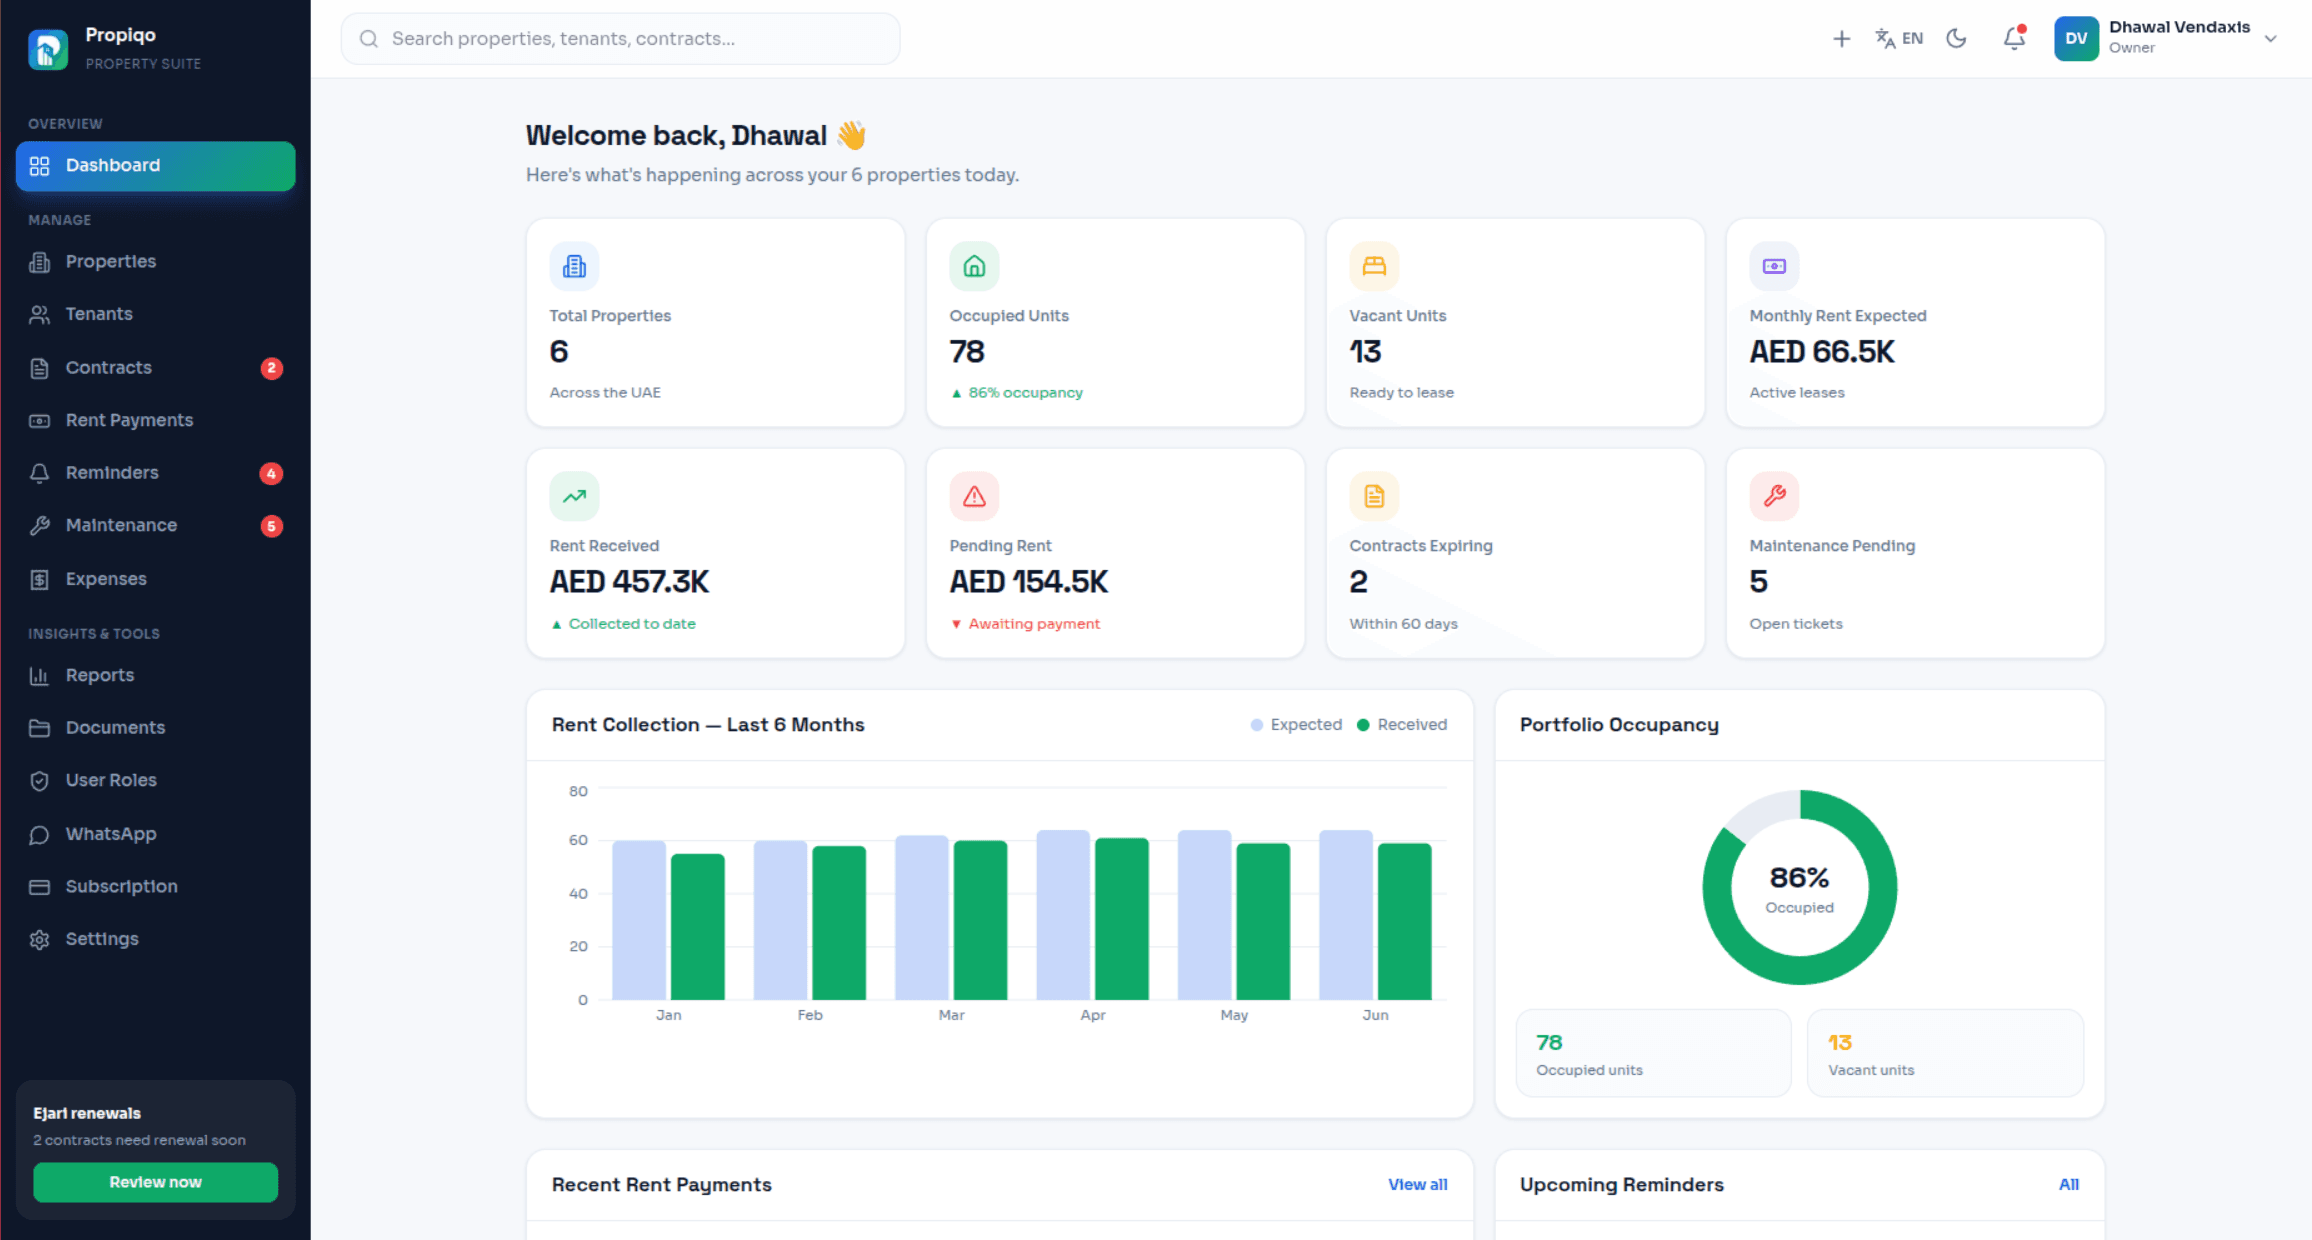This screenshot has width=2312, height=1240.
Task: Open User Roles in the sidebar
Action: [x=155, y=781]
